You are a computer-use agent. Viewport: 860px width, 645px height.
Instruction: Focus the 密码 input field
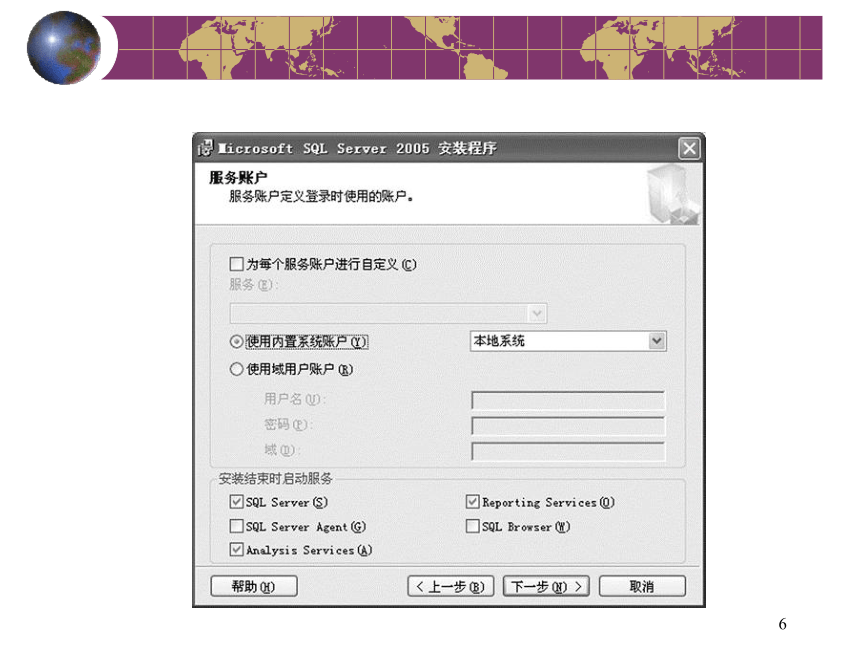tap(568, 426)
